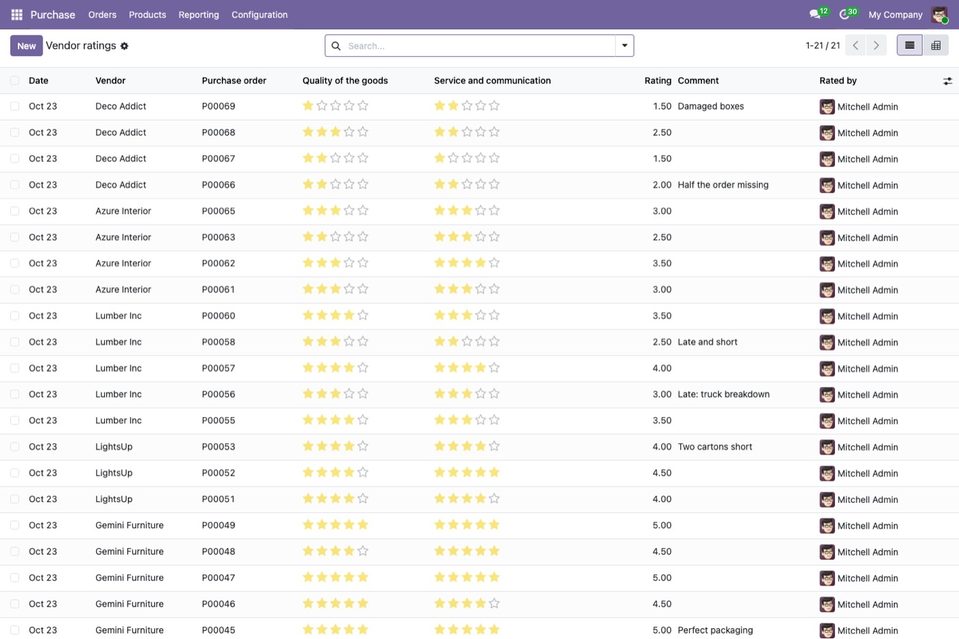Set service to three stars for P00068
Screen dimensions: 959x639
467,132
